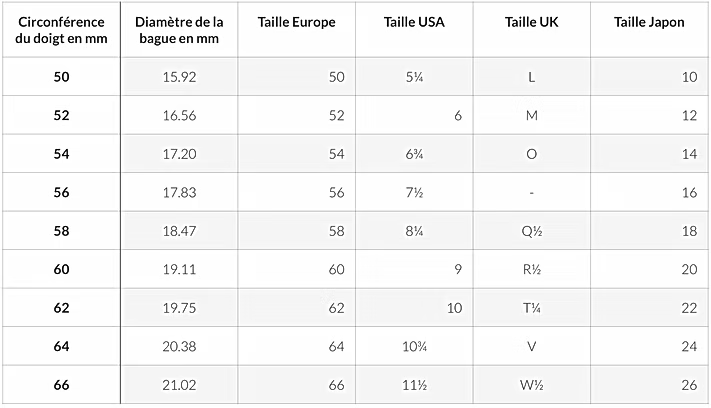Click circumference 64 row label
Image resolution: width=711 pixels, height=408 pixels.
click(x=61, y=346)
